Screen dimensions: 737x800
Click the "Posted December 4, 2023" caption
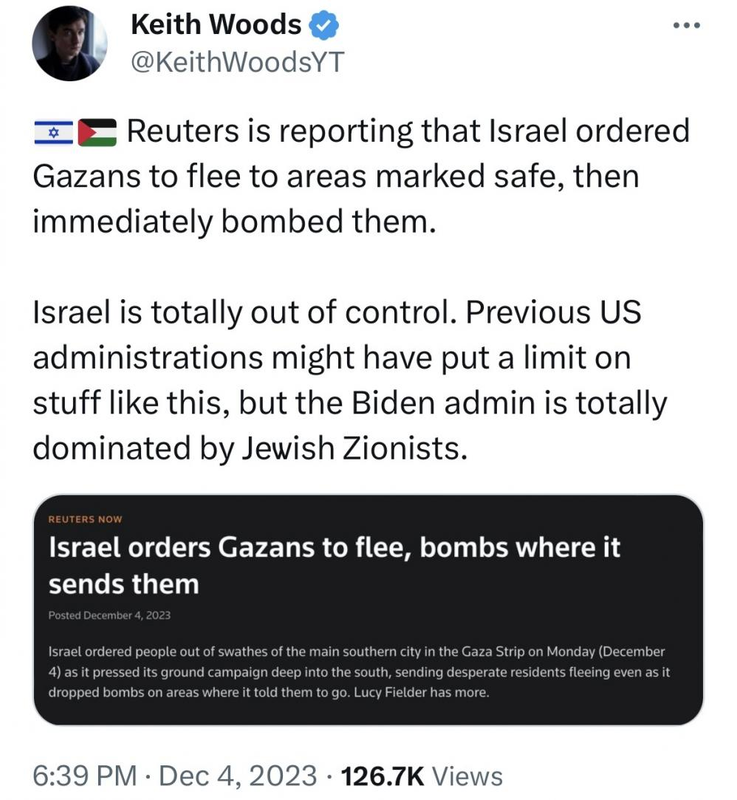pyautogui.click(x=110, y=615)
